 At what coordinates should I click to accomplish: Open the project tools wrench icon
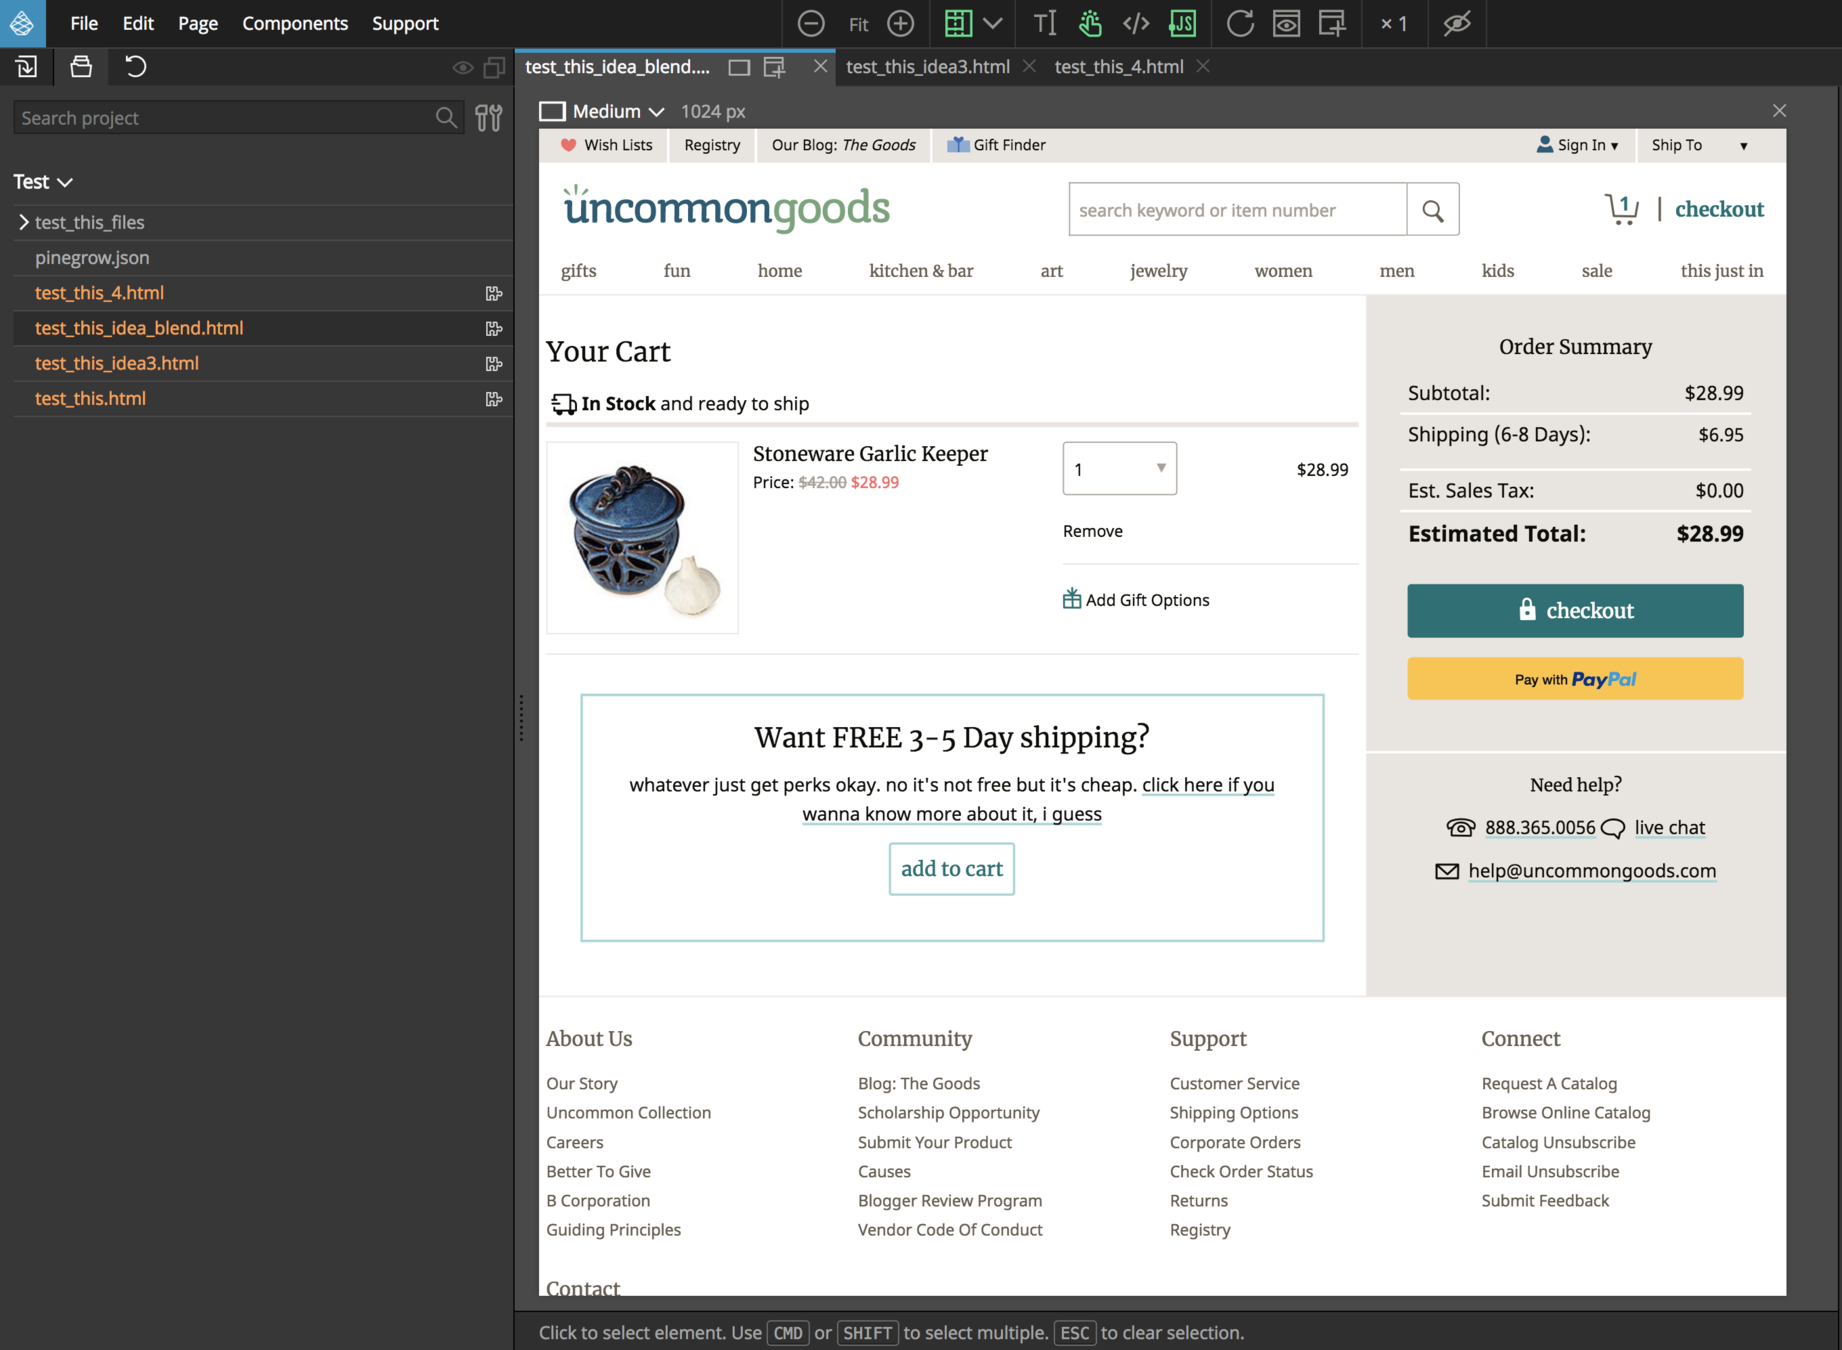(x=489, y=118)
